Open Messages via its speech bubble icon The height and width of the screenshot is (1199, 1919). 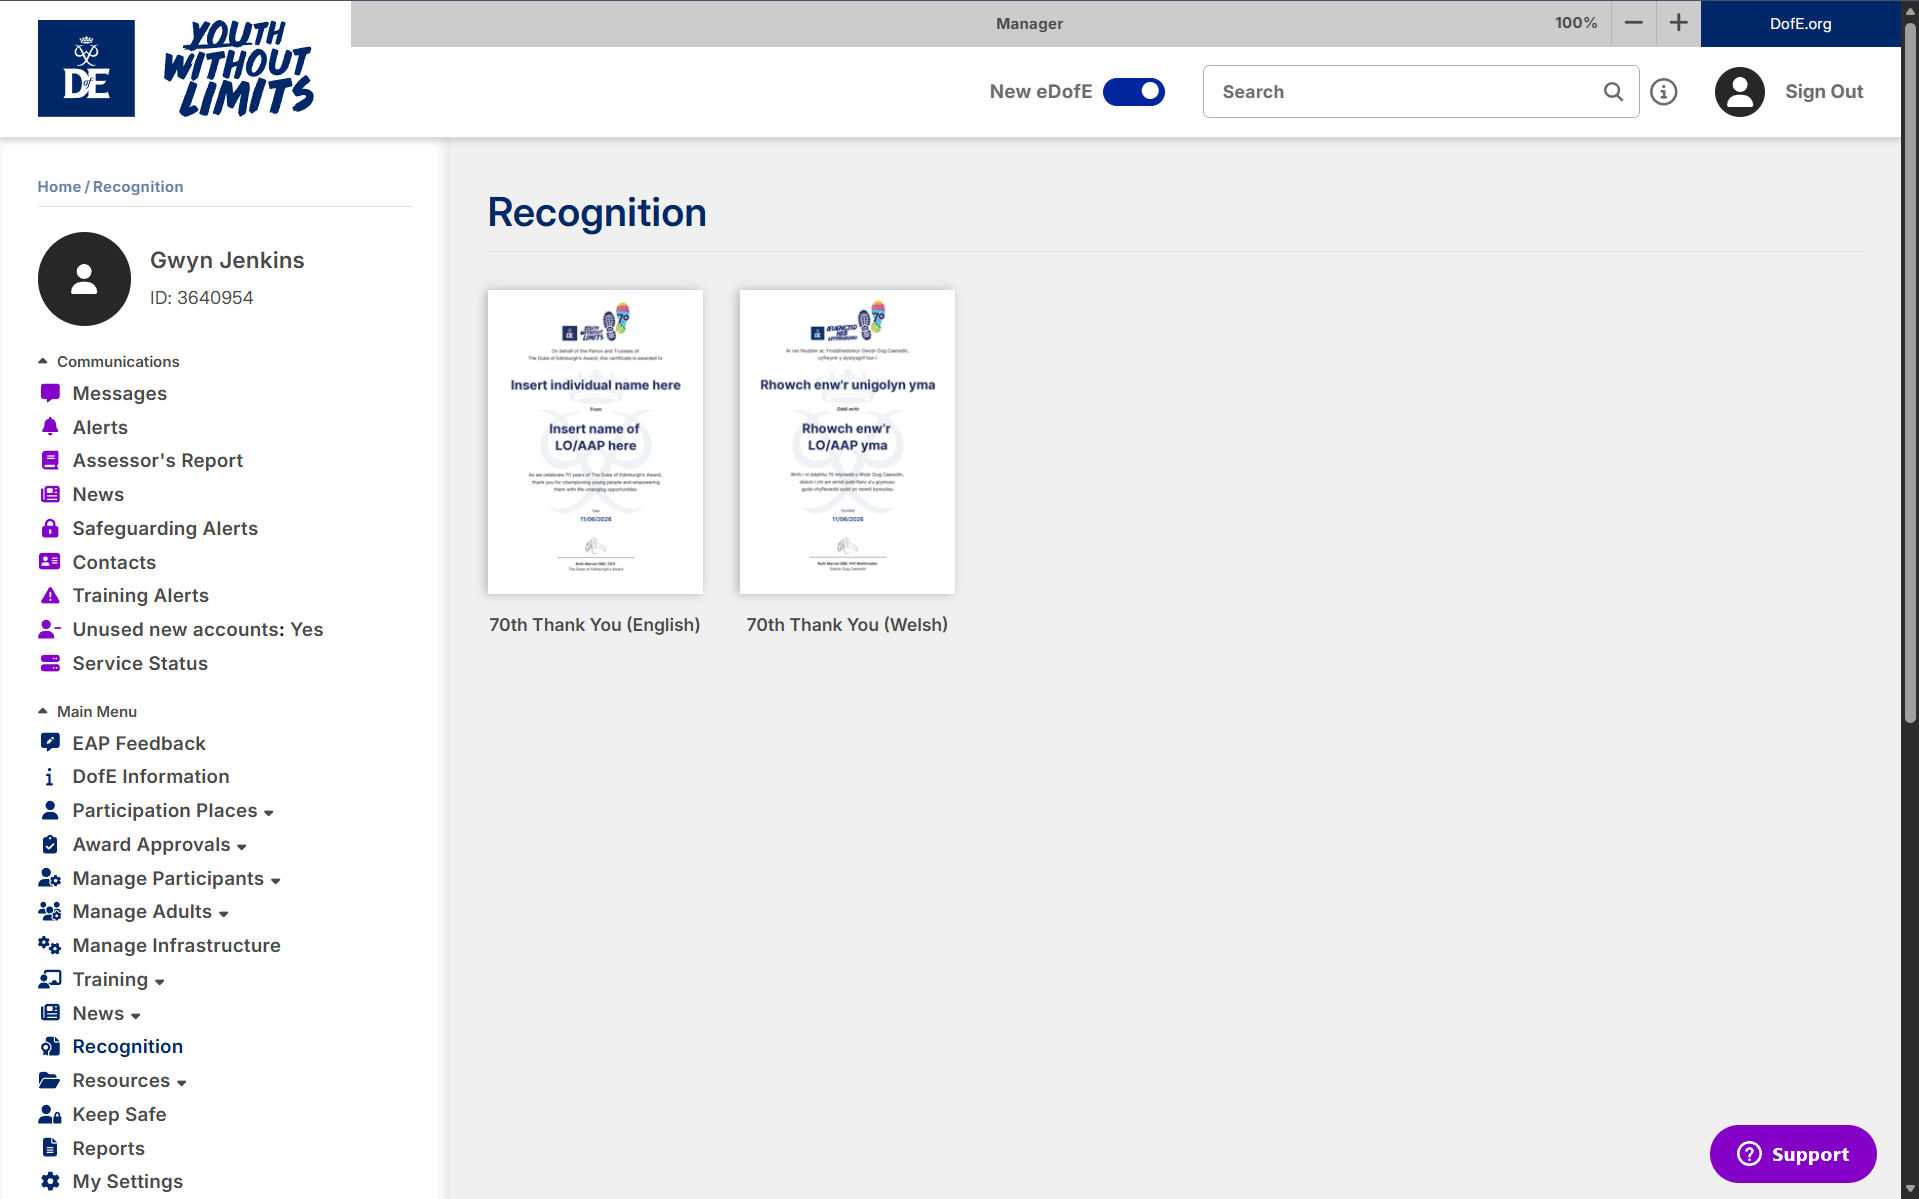click(50, 393)
